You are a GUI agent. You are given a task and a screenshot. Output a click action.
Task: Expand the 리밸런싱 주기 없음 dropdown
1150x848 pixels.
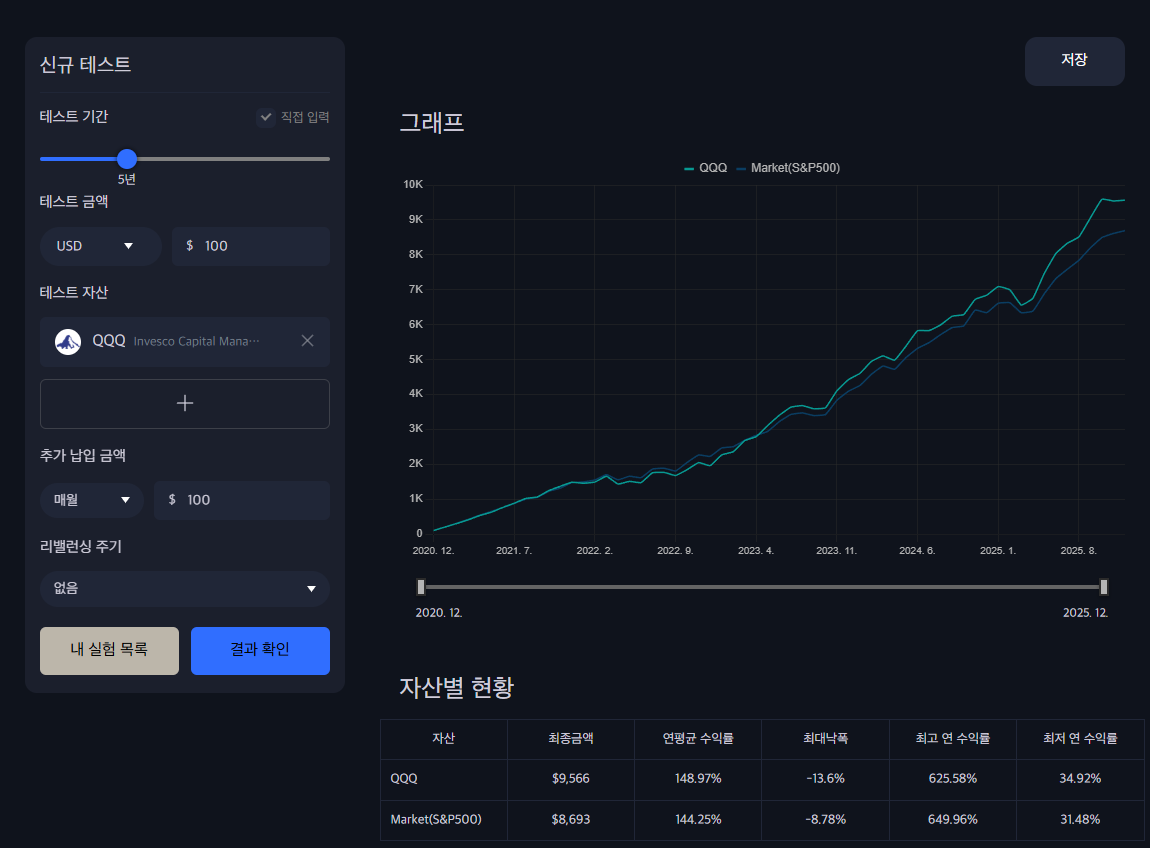(x=185, y=588)
